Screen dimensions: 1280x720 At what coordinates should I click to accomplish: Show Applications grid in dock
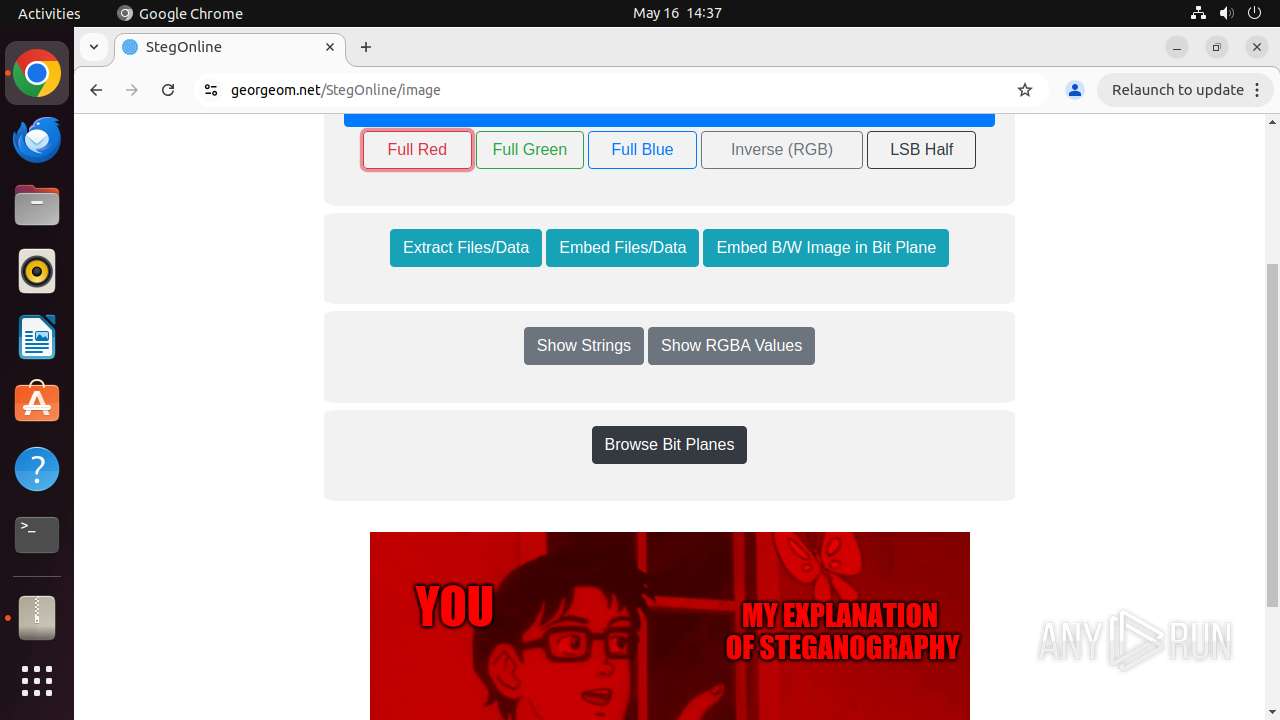pos(37,681)
